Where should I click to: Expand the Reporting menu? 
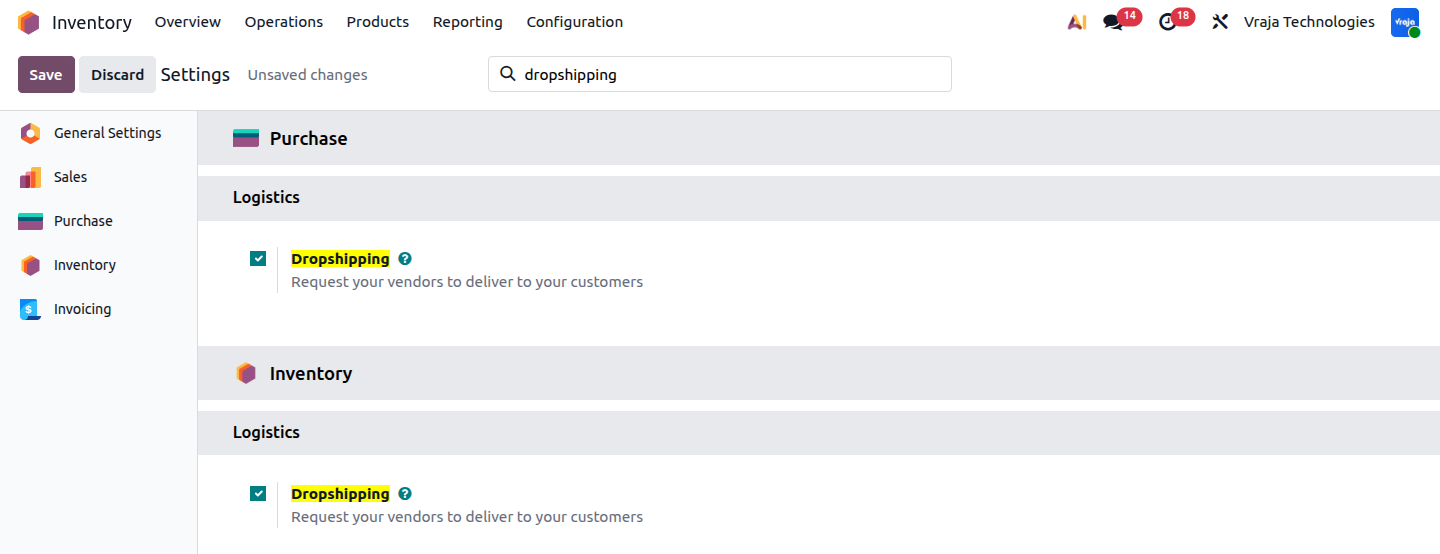point(468,22)
